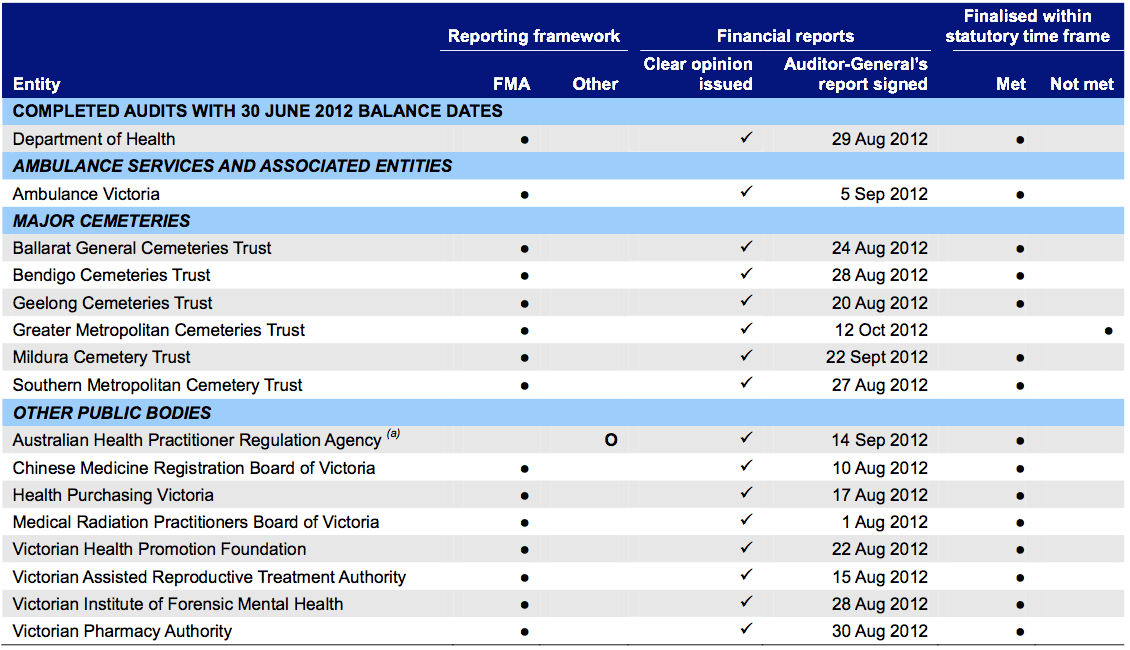This screenshot has width=1130, height=650.
Task: Click 'Mildura Cemetery Trust' row label
Action: tap(101, 357)
